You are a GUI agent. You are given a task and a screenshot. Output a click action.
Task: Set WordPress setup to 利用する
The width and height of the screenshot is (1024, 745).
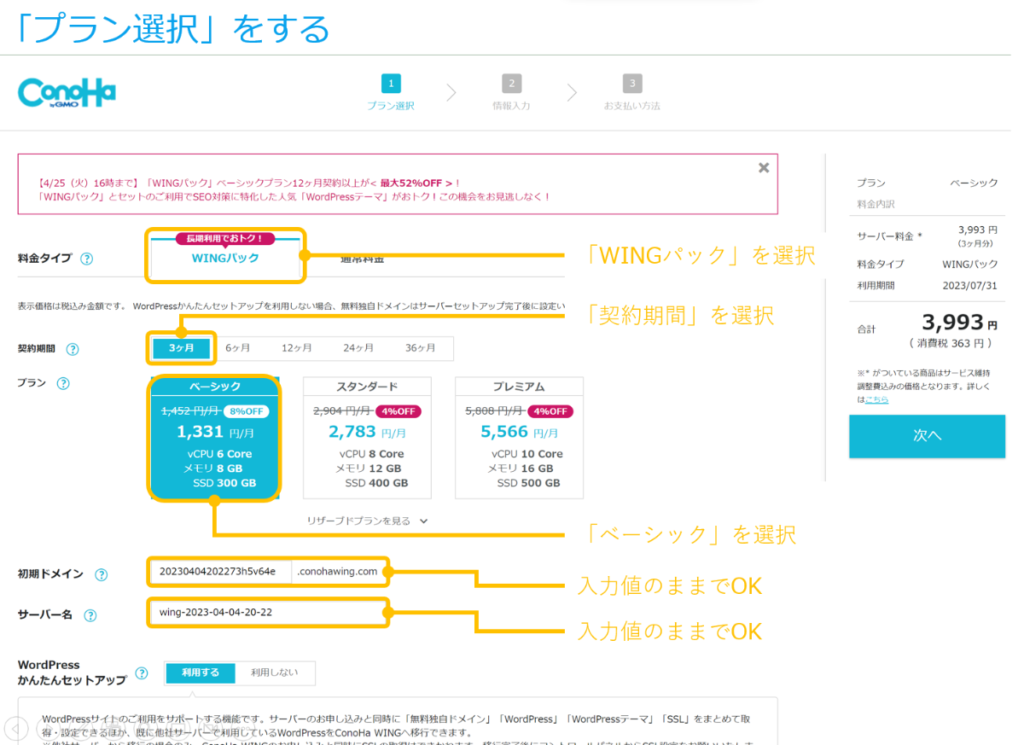point(200,673)
